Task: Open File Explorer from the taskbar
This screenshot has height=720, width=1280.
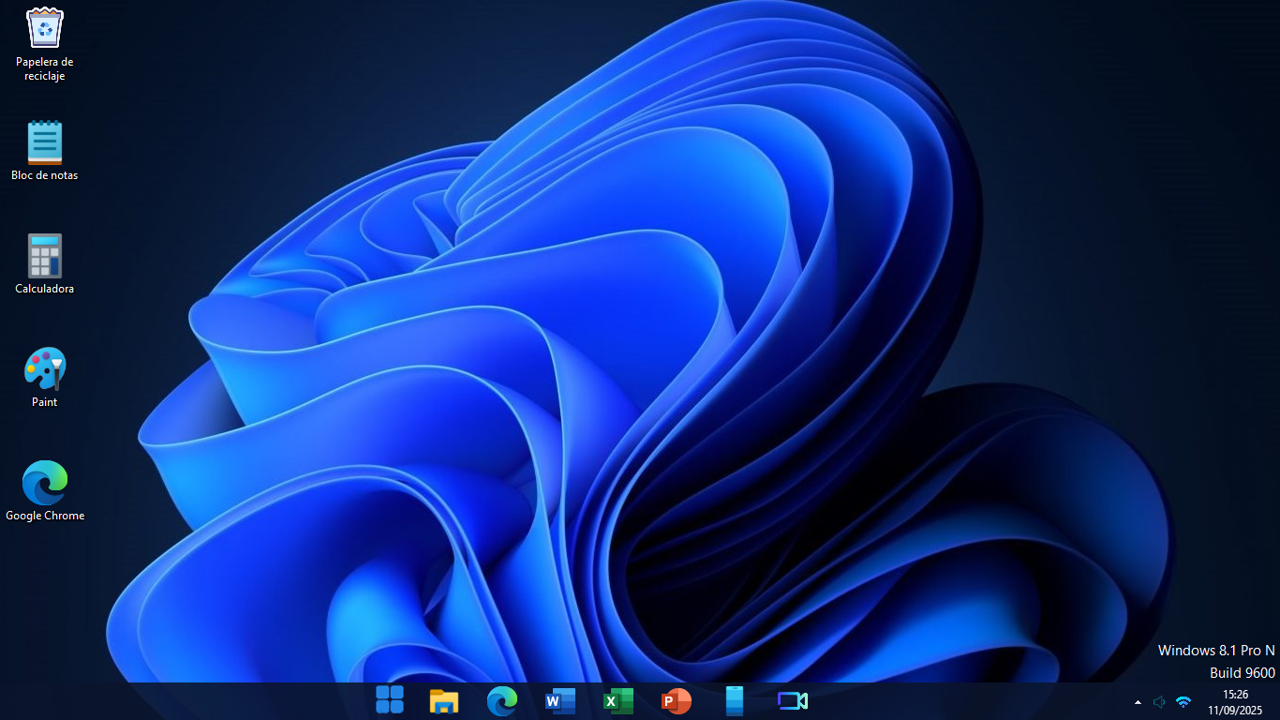Action: [444, 701]
